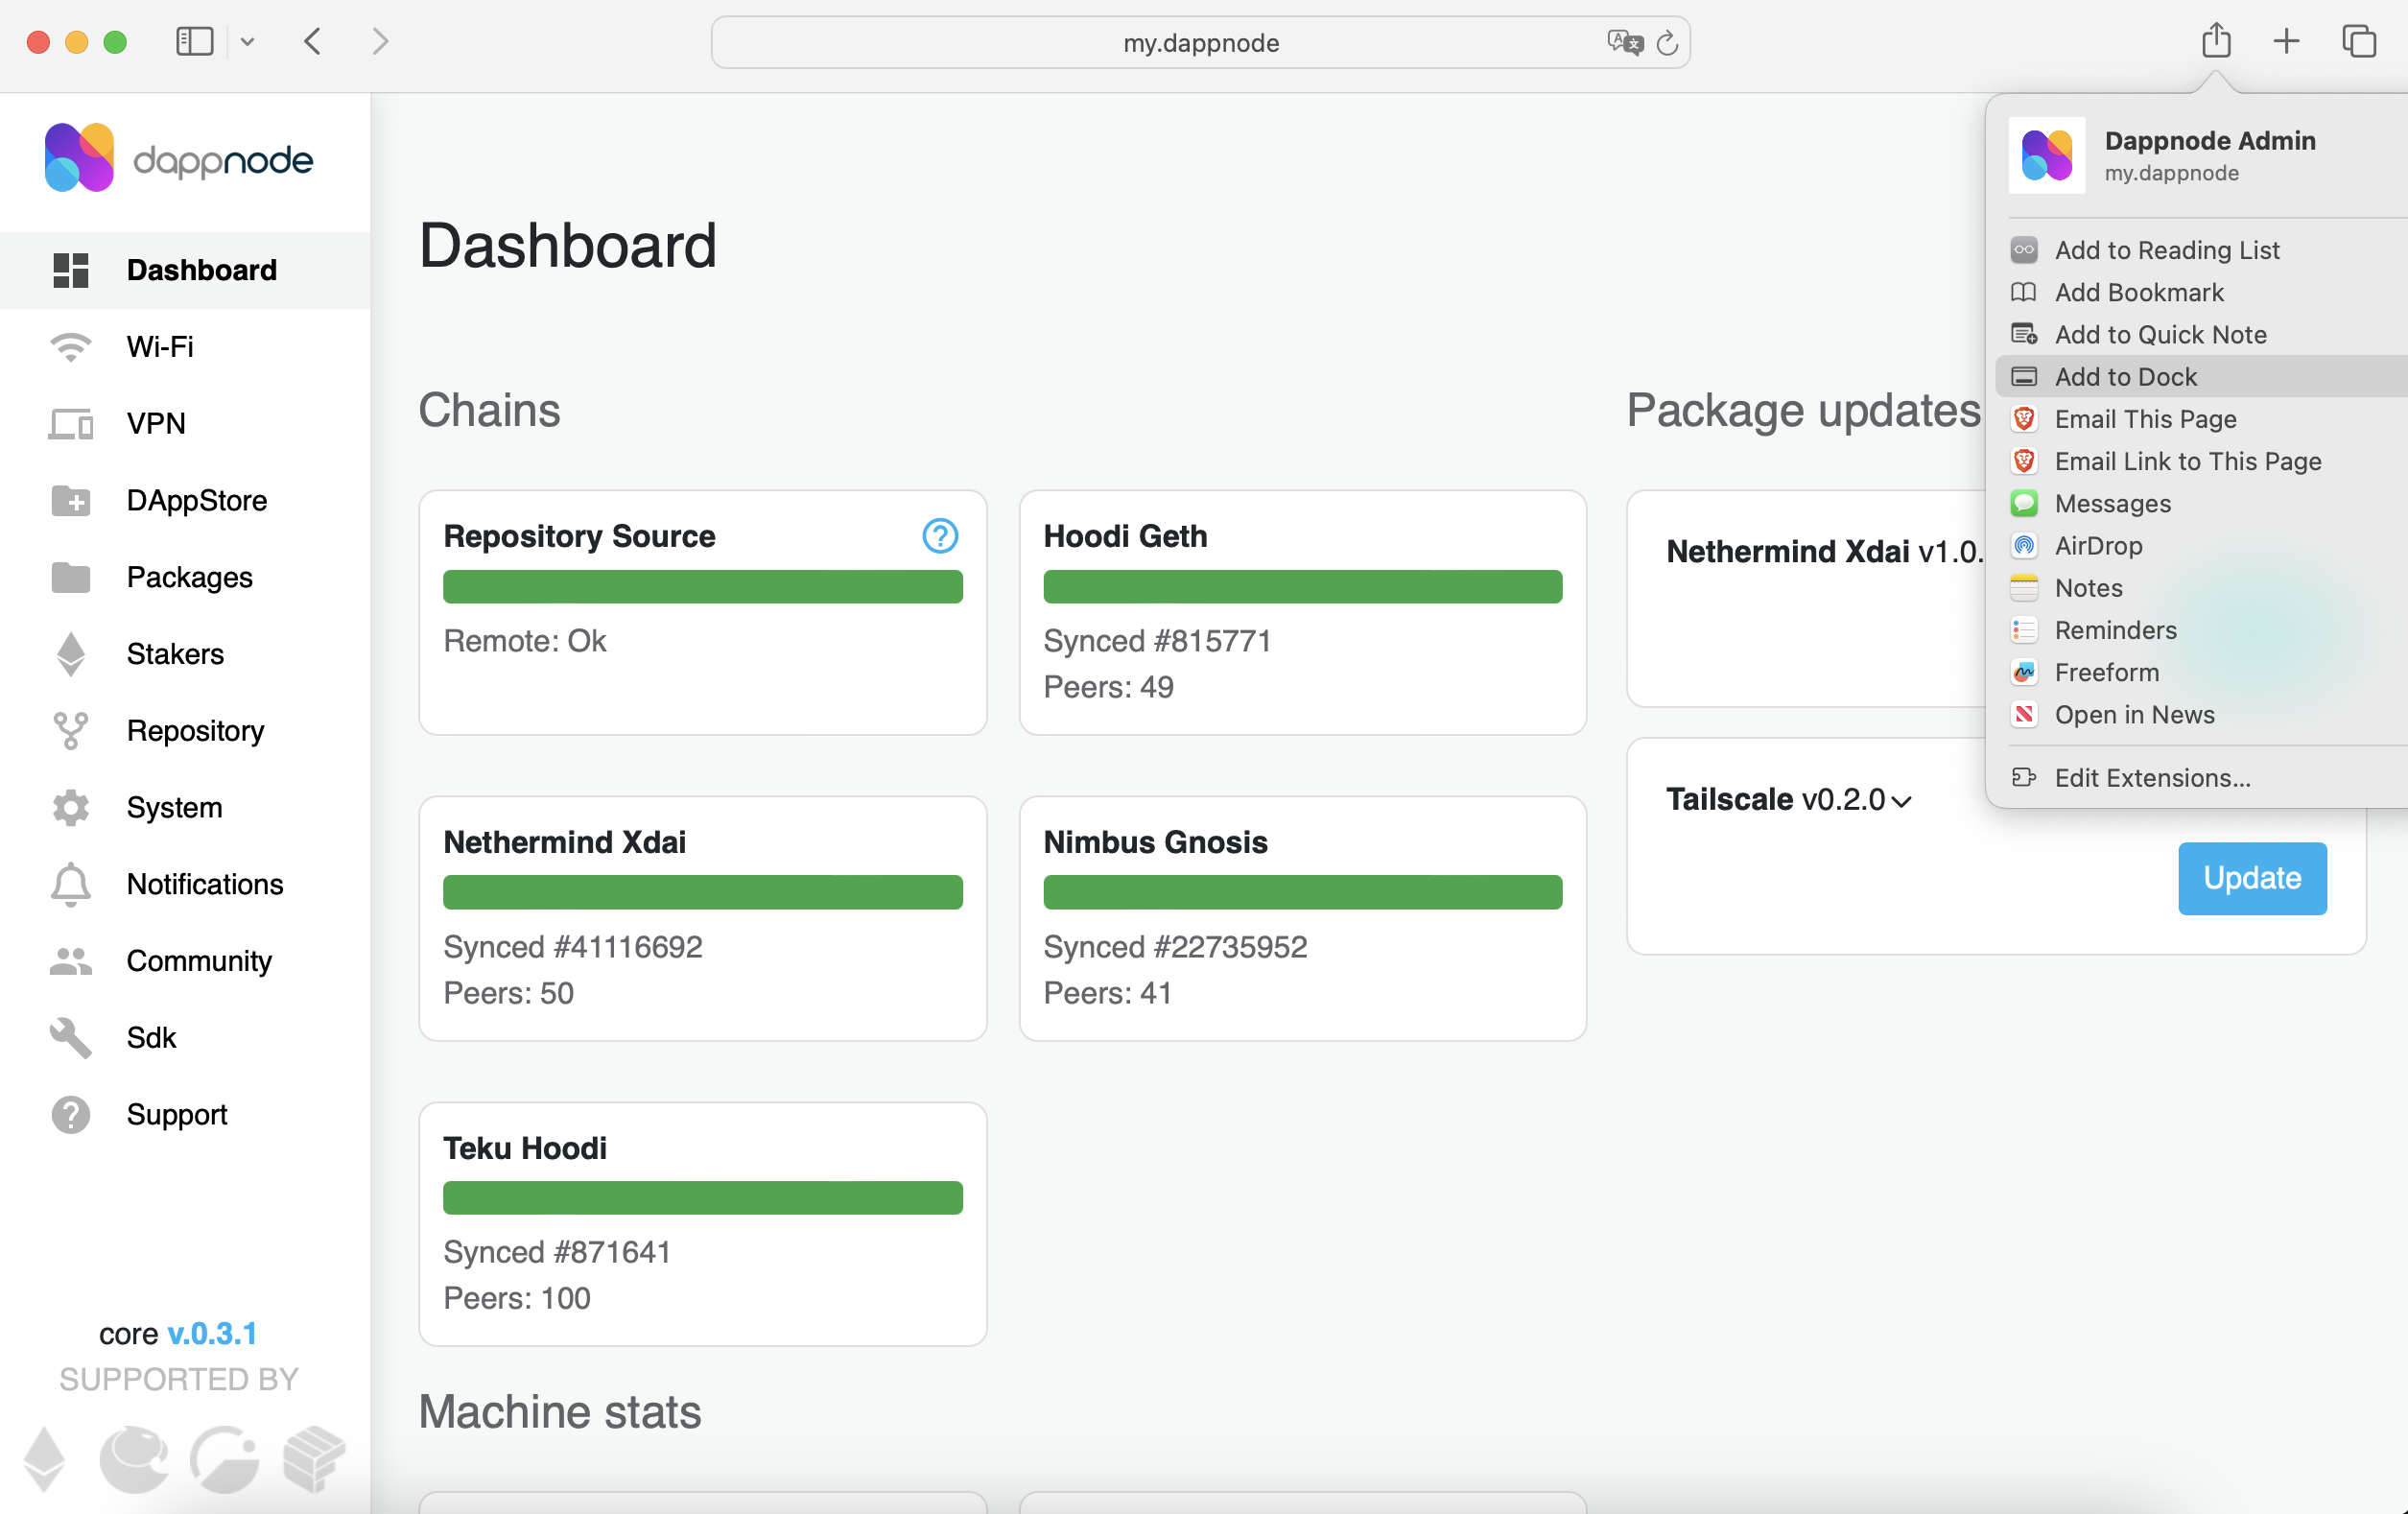Expand the Tailscale v0.2.0 chevron
The image size is (2408, 1514).
pos(1901,801)
